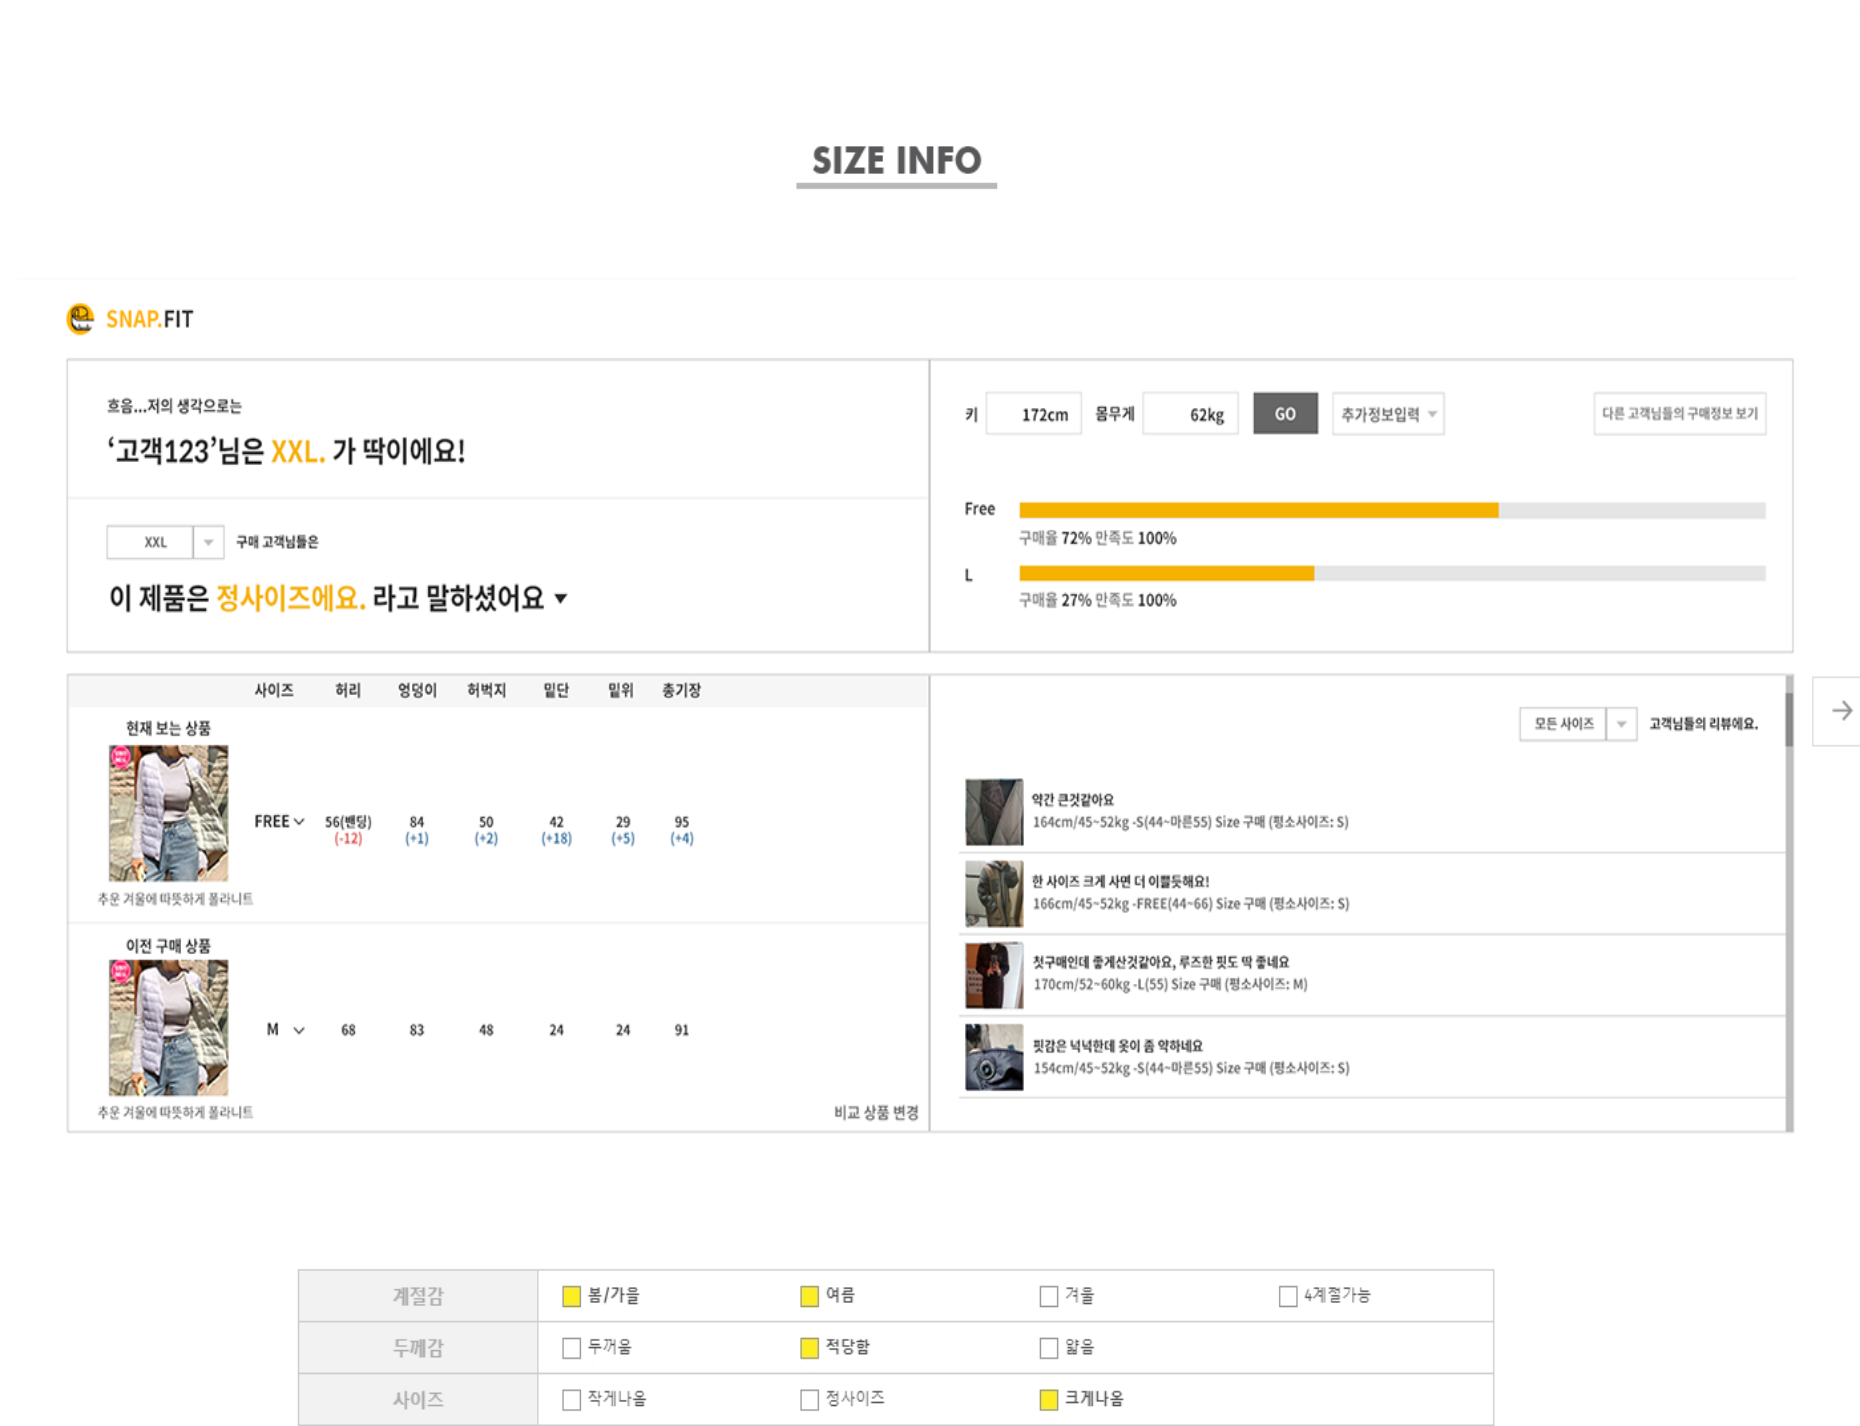Toggle the 겨울 season checkbox
Viewport: 1860px width, 1426px height.
pos(1048,1296)
